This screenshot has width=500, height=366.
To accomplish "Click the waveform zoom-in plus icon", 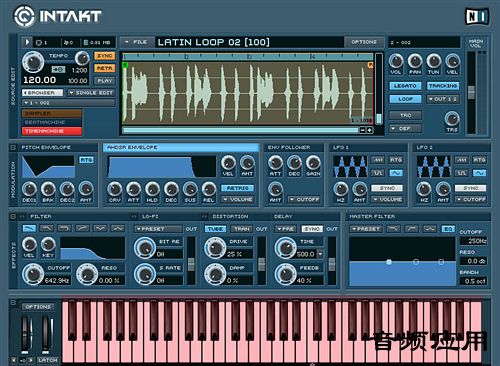I will pyautogui.click(x=370, y=130).
